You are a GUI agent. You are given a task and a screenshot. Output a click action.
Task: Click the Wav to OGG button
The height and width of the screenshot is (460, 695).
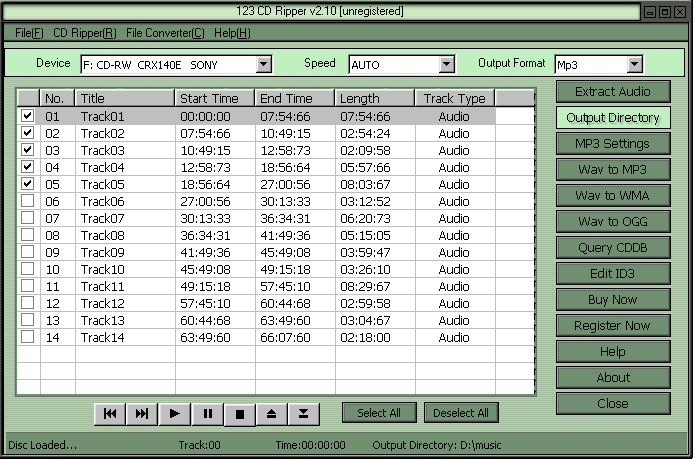pos(613,222)
